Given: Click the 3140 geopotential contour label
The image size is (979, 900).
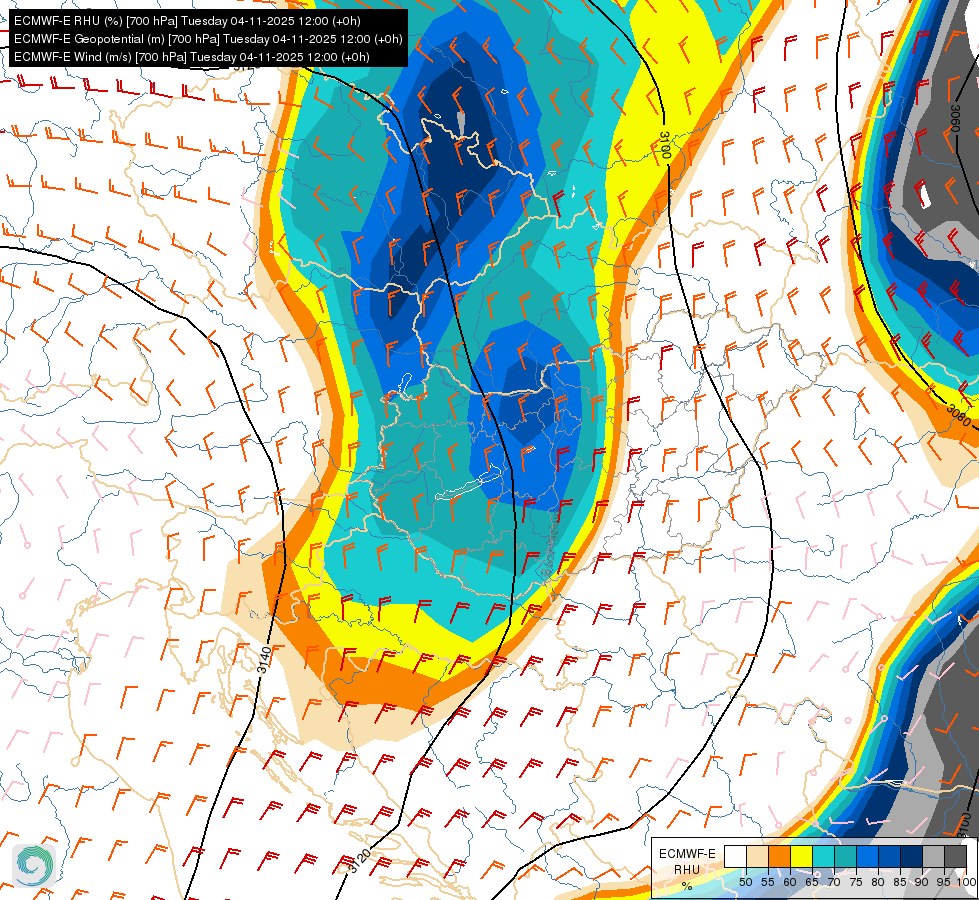Looking at the screenshot, I should (x=264, y=660).
